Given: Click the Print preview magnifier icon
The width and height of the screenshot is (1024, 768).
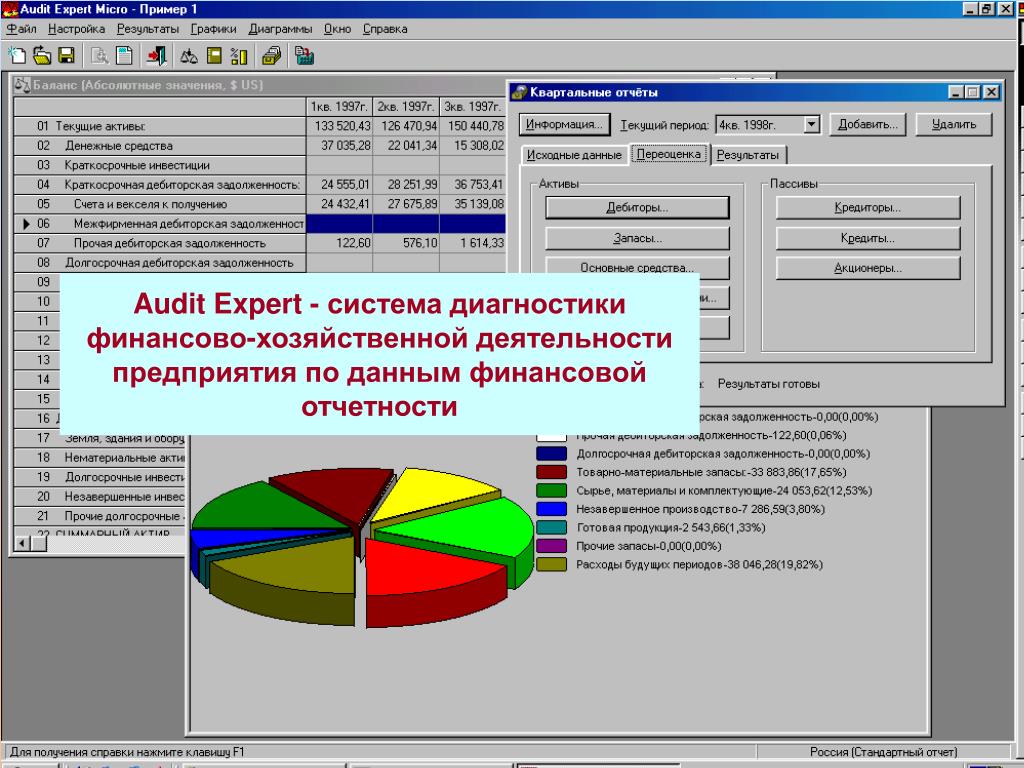Looking at the screenshot, I should [x=99, y=56].
